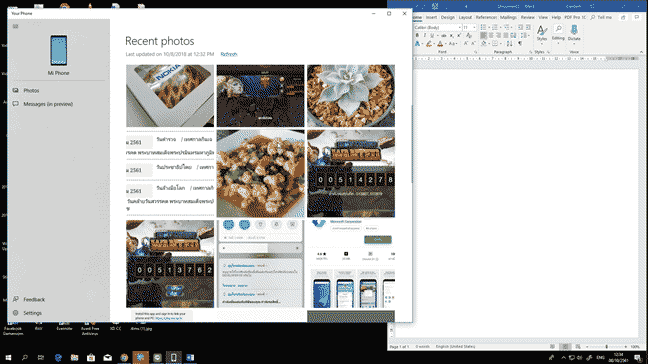
Task: Open the Change Case dropdown
Action: coord(453,43)
